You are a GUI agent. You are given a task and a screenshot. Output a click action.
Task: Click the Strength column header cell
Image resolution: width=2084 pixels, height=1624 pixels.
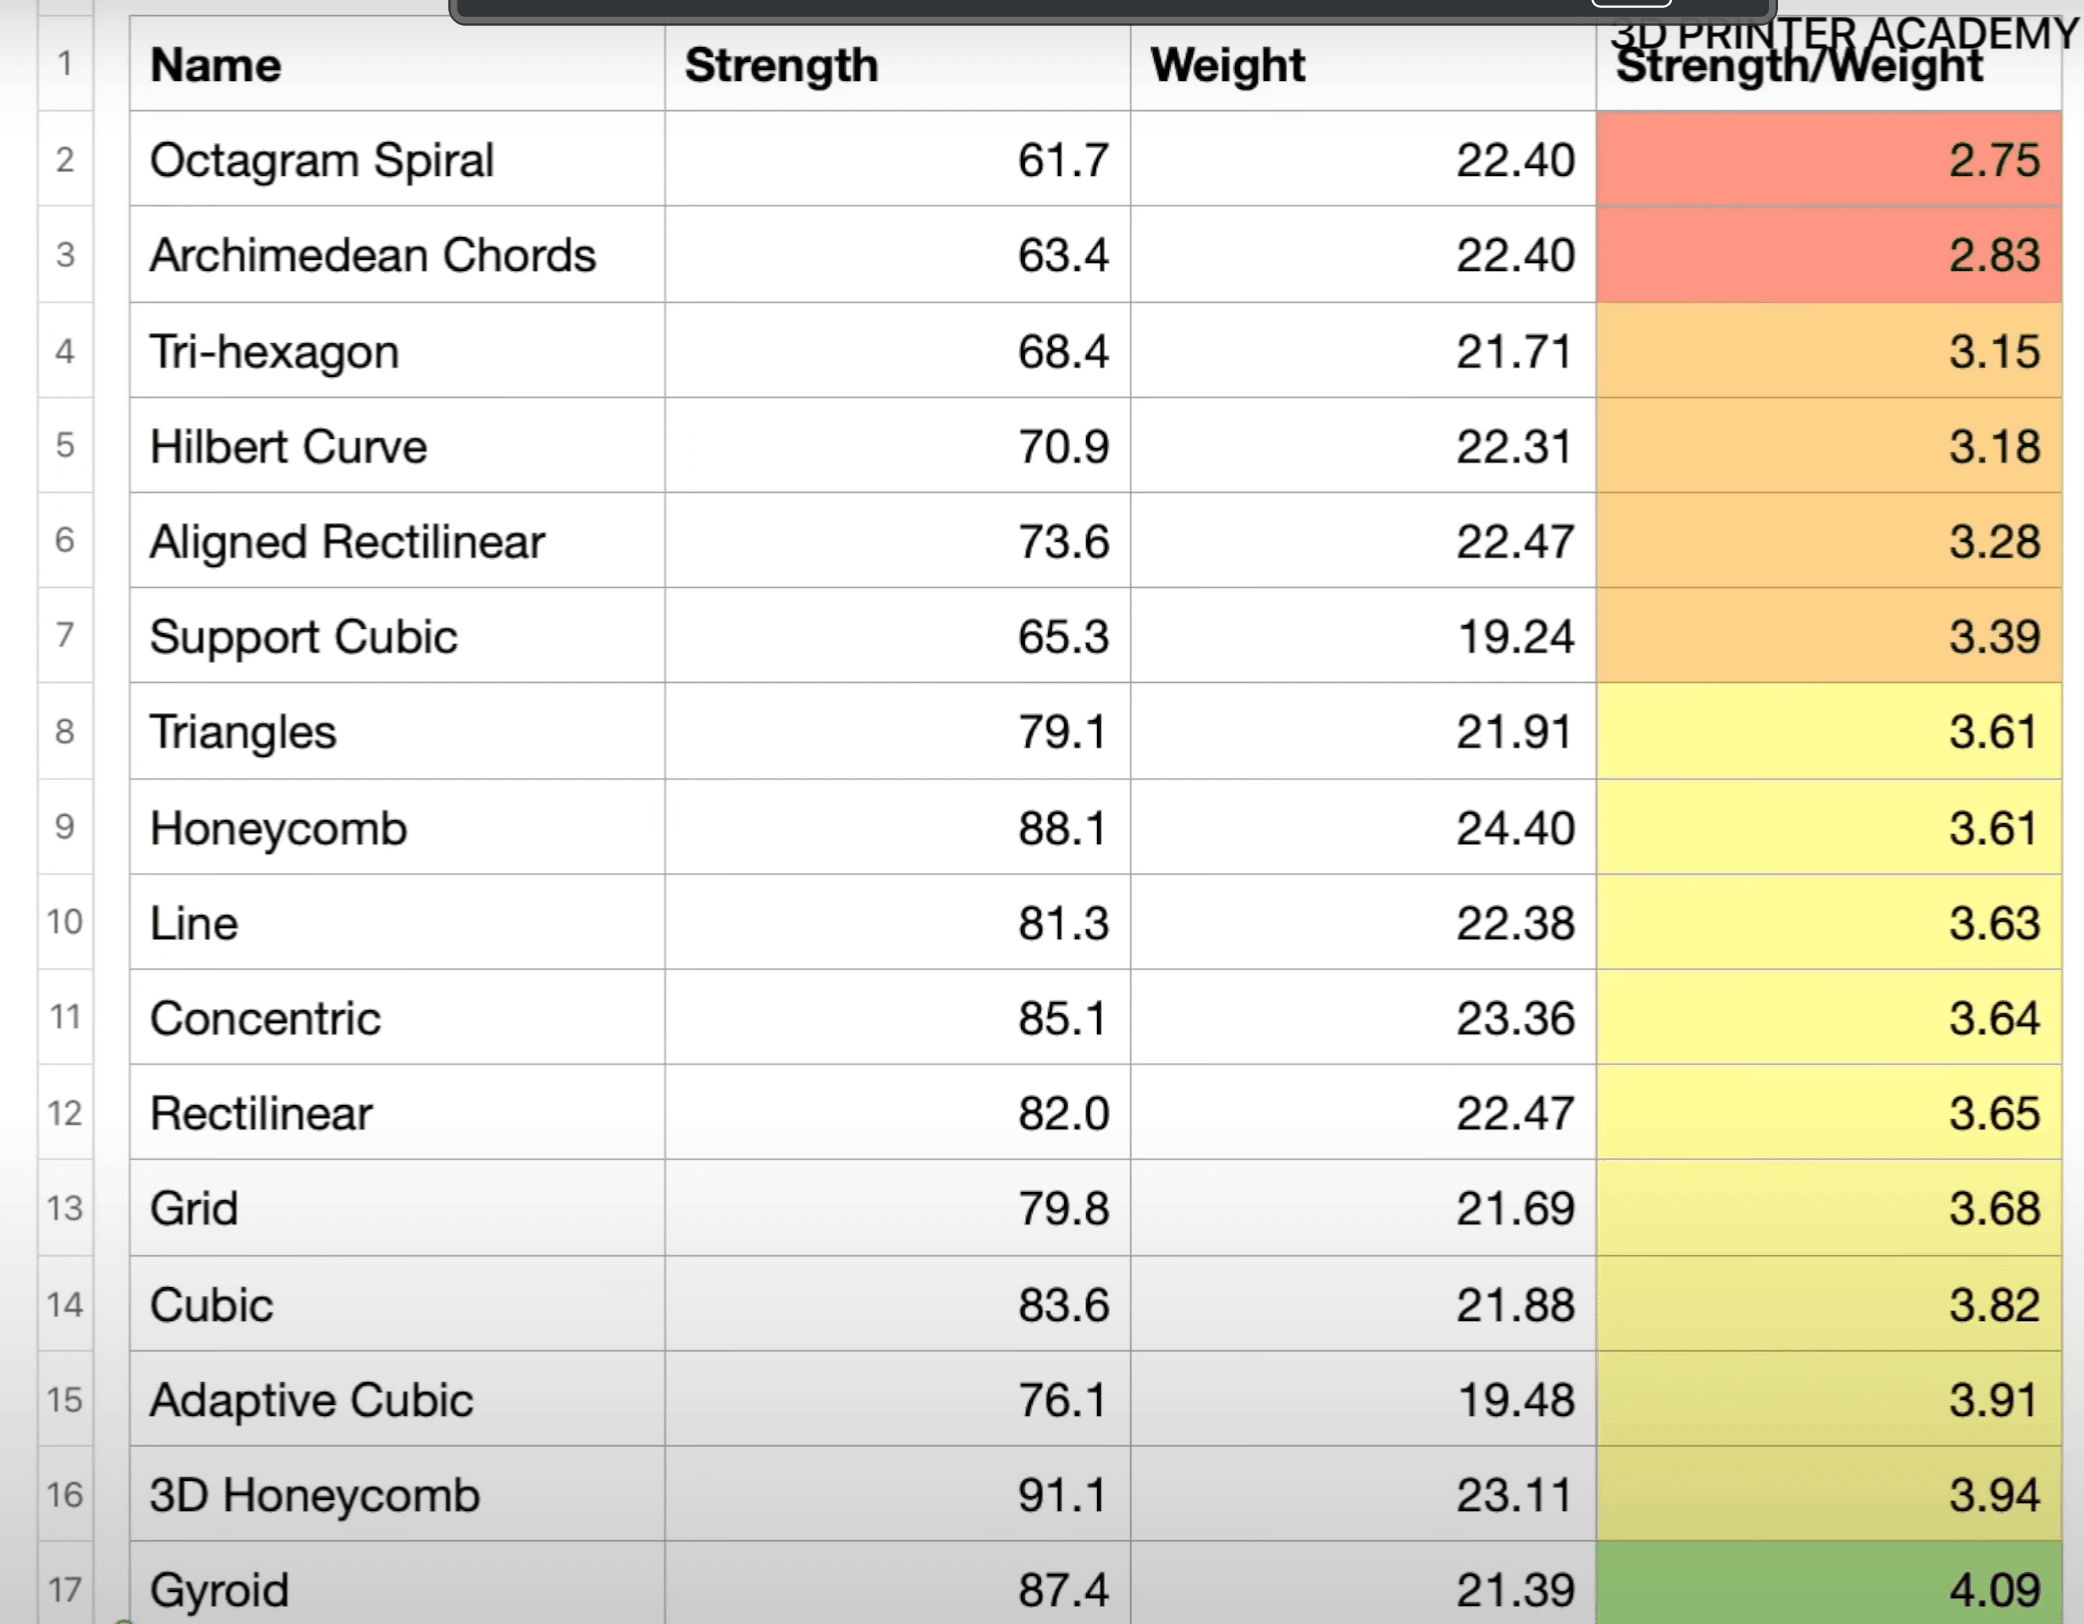896,66
